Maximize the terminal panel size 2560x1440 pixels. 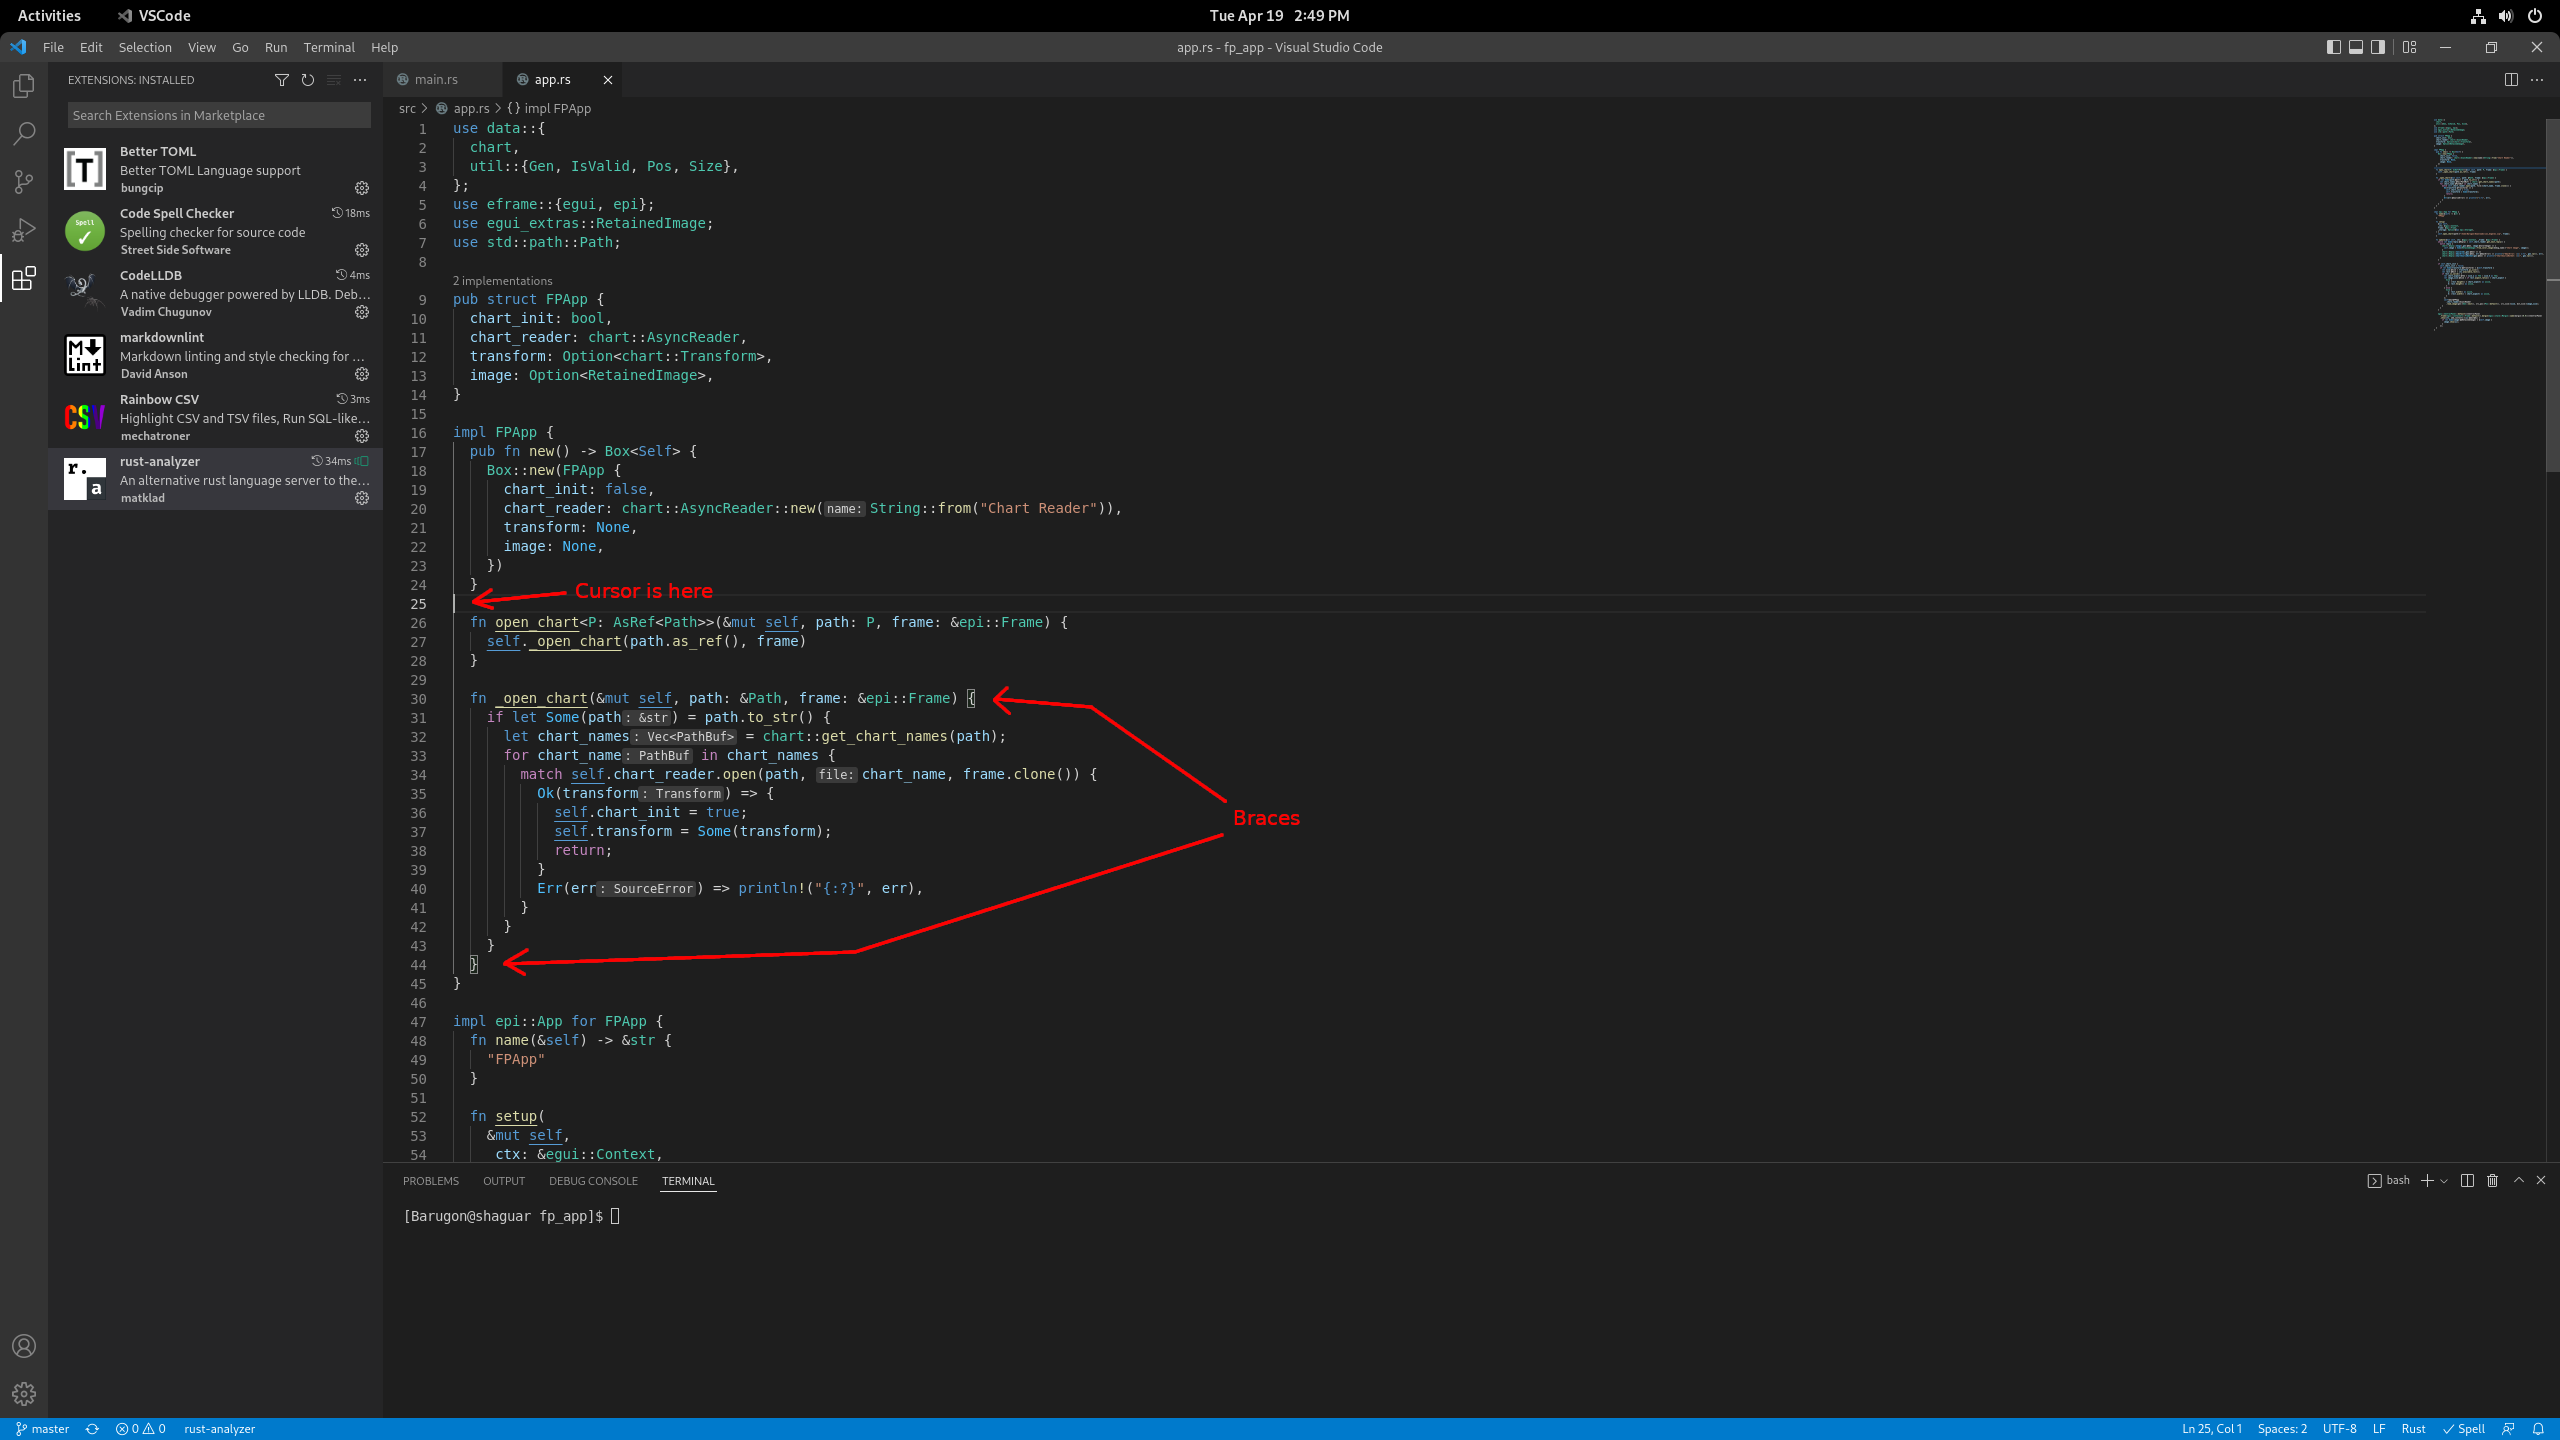click(x=2519, y=1181)
